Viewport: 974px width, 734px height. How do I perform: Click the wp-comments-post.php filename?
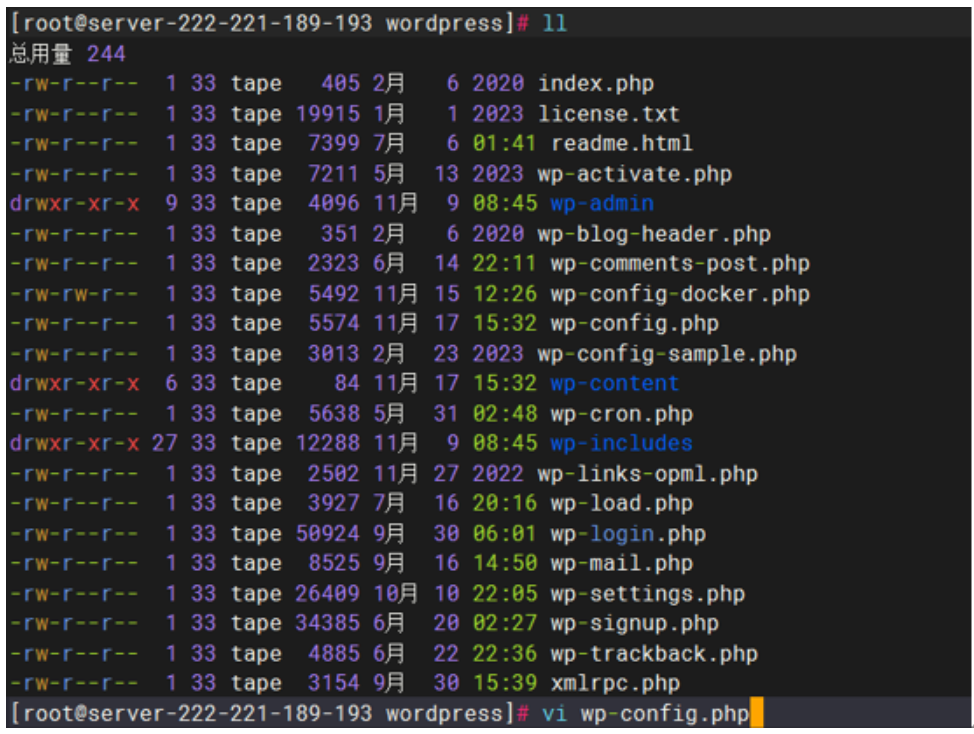(x=679, y=264)
